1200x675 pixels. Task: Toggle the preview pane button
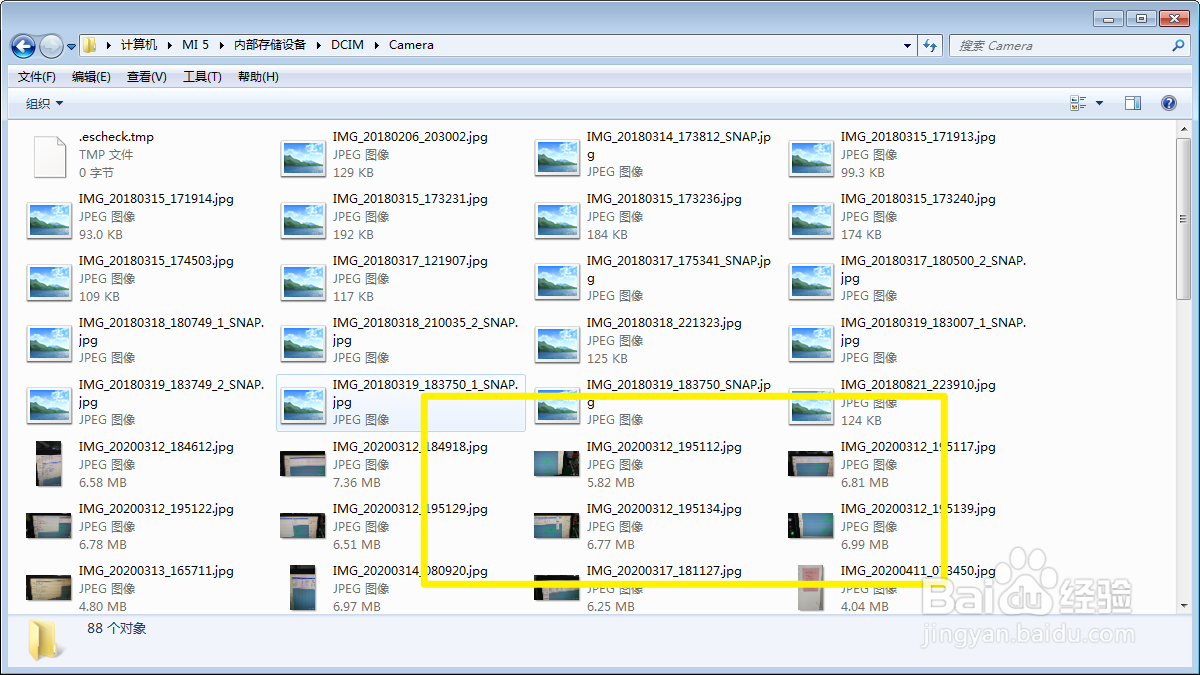(x=1133, y=103)
